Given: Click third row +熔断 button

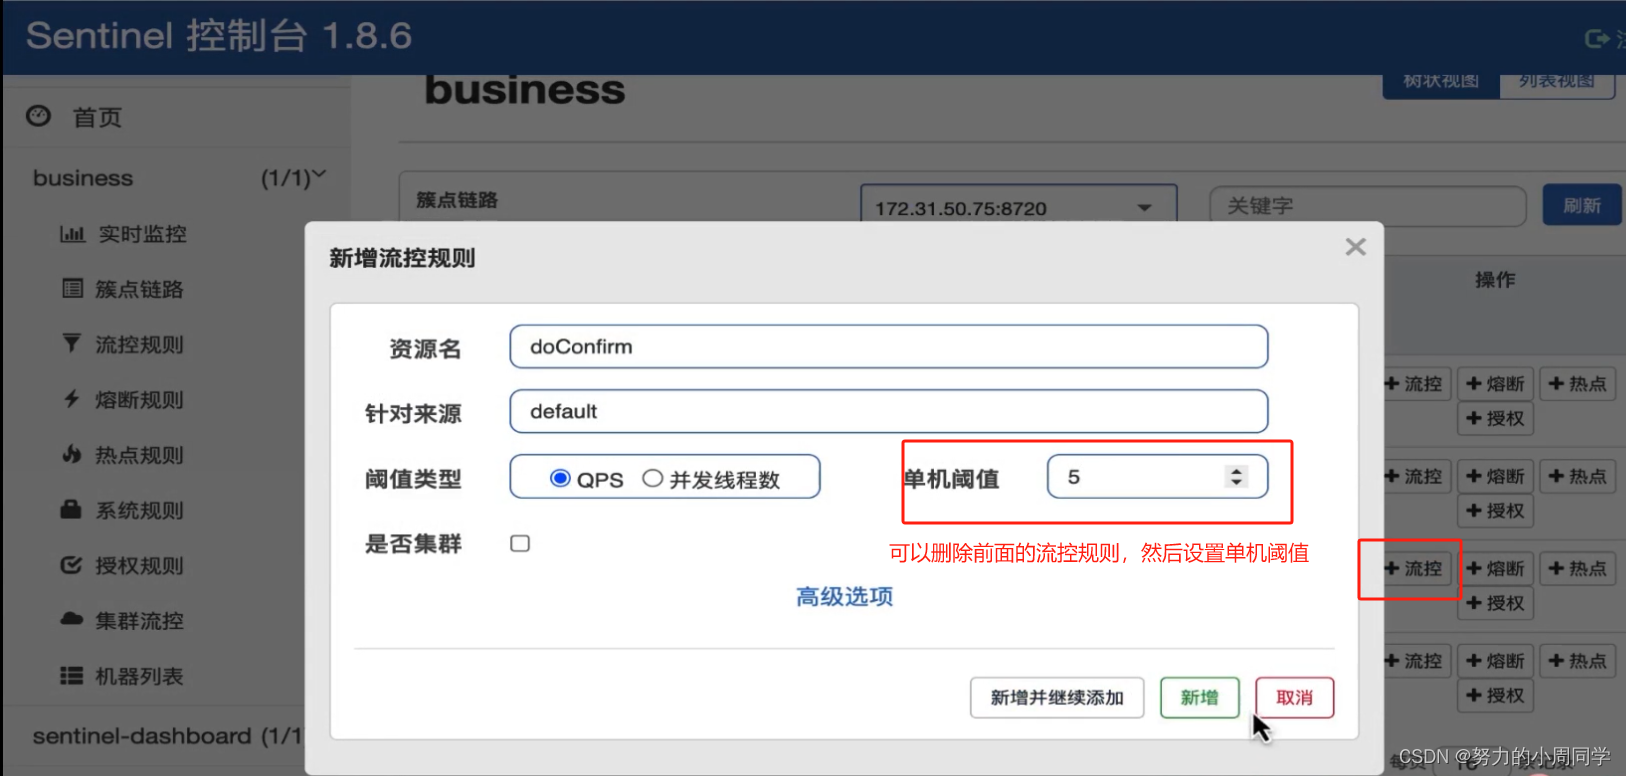Looking at the screenshot, I should tap(1495, 569).
